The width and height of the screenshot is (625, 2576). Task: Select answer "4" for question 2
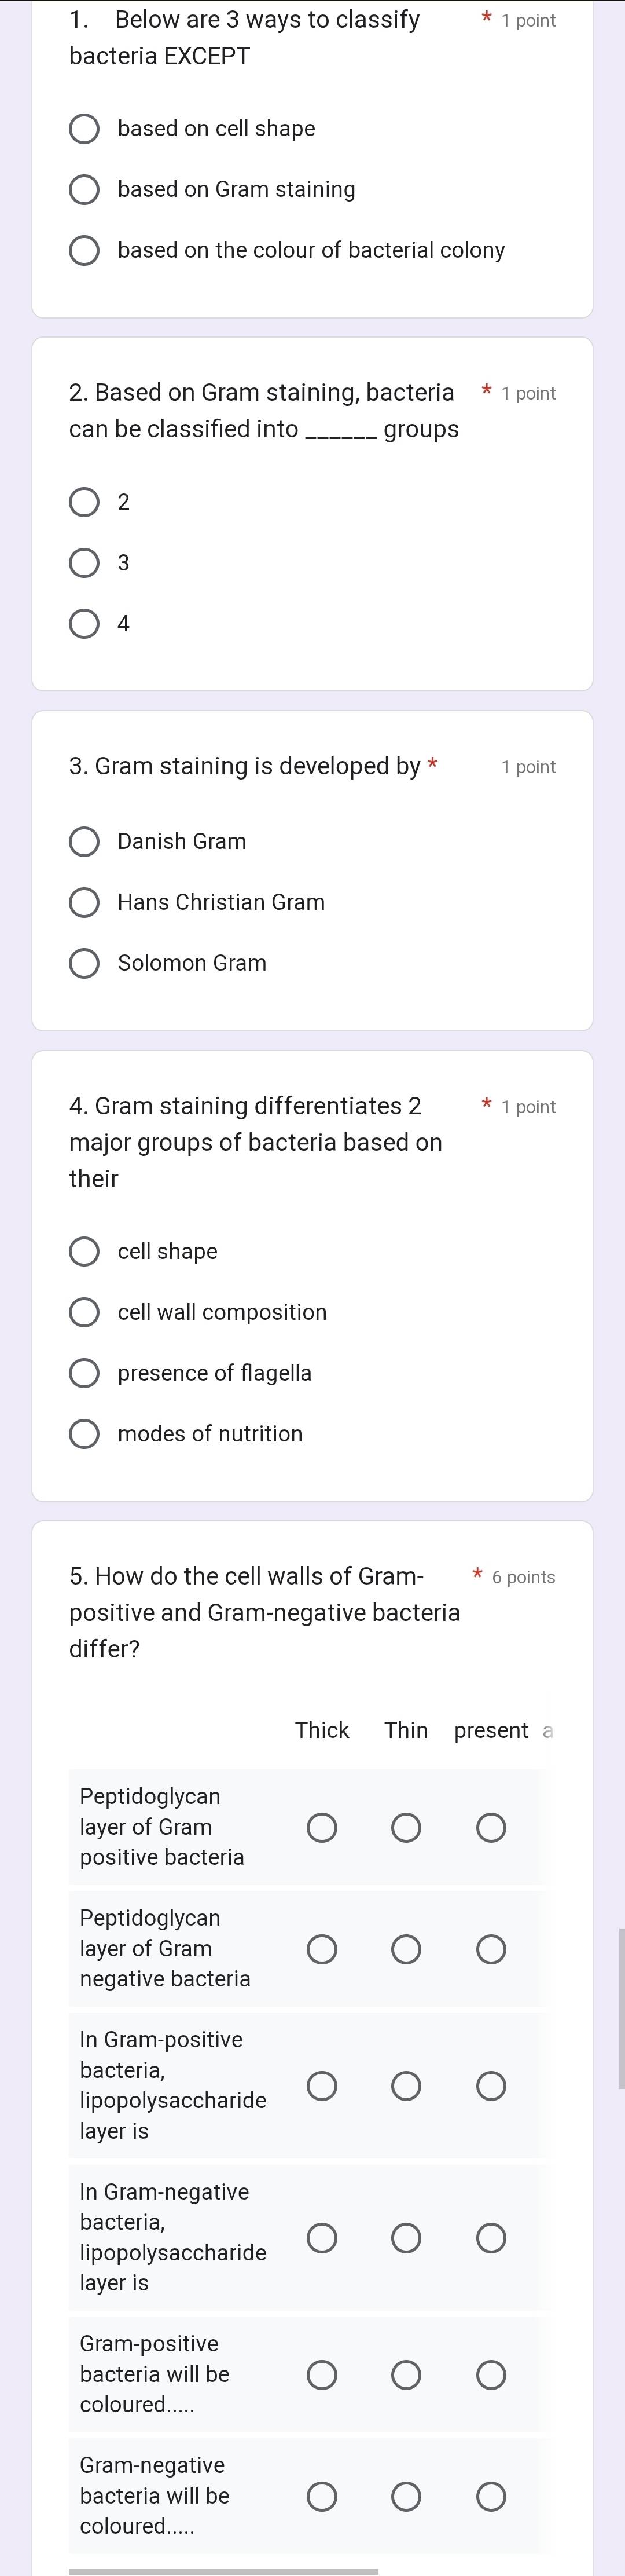[x=84, y=624]
